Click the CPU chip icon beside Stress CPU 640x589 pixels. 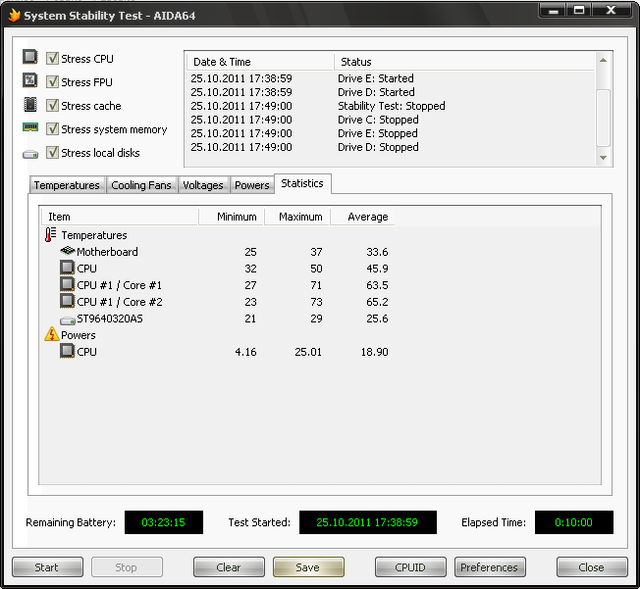(30, 58)
